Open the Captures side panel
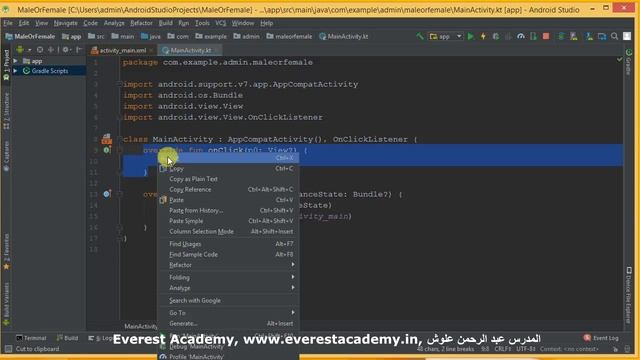The image size is (640, 360). pos(6,156)
